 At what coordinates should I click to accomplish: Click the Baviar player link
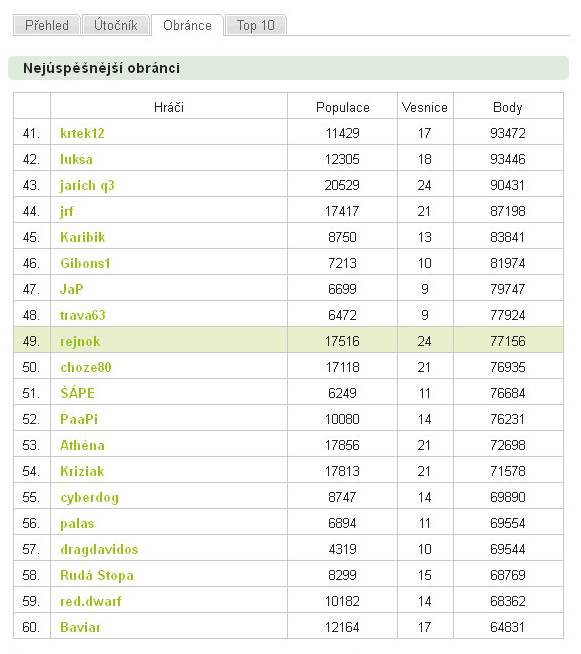[80, 627]
